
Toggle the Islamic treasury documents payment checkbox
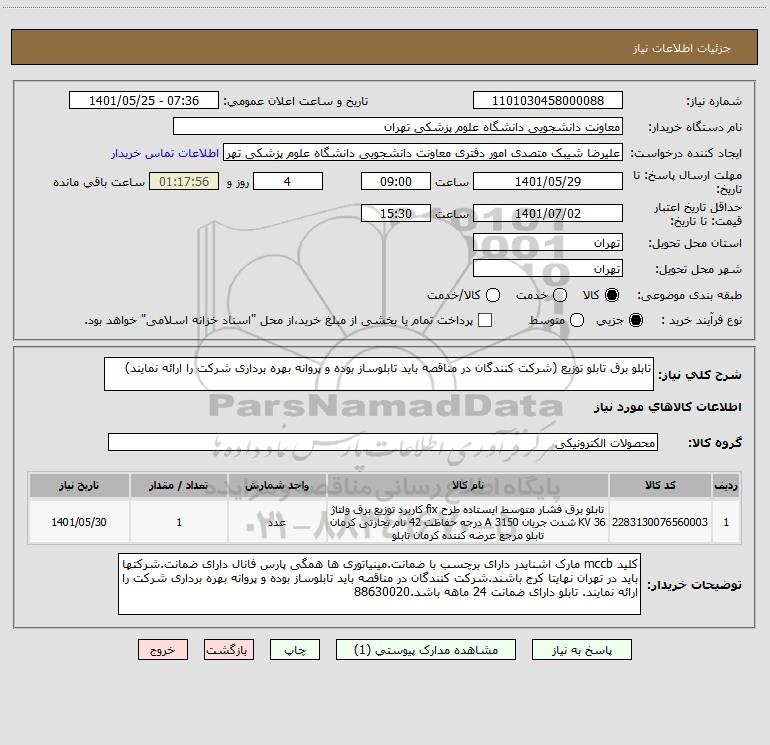[x=485, y=320]
